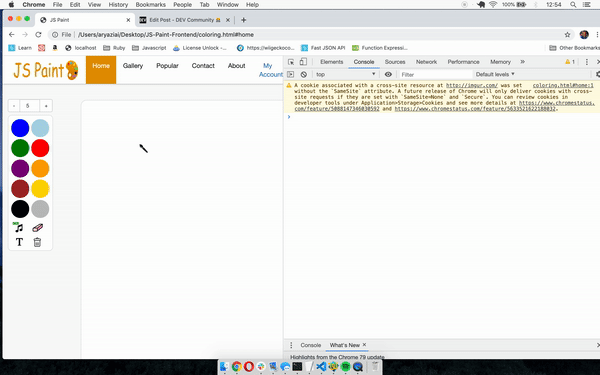The height and width of the screenshot is (375, 600).
Task: Open the History menu in the menu bar
Action: [x=118, y=5]
